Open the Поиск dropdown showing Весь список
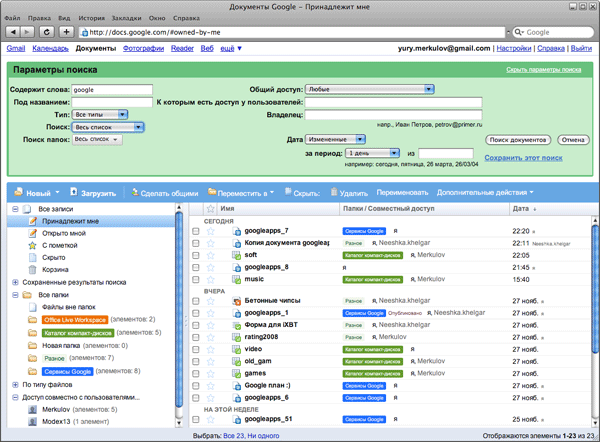 pyautogui.click(x=108, y=127)
